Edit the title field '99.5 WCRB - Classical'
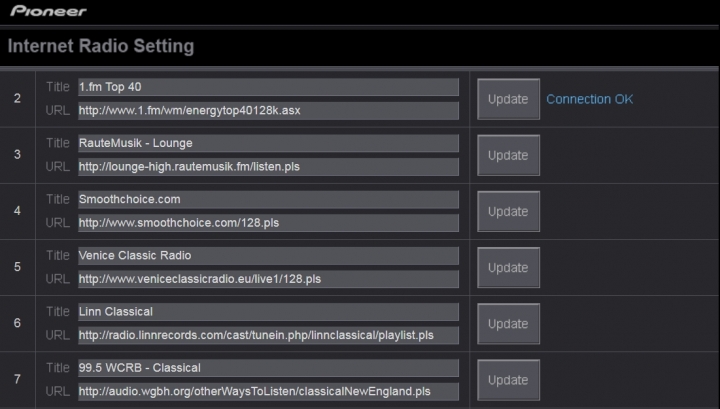This screenshot has width=720, height=409. pos(268,368)
